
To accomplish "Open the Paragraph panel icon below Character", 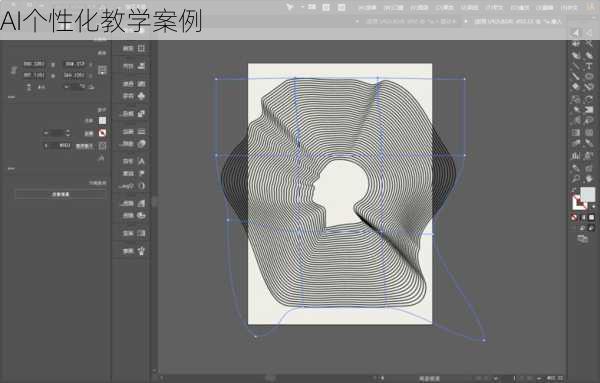I will coord(141,173).
